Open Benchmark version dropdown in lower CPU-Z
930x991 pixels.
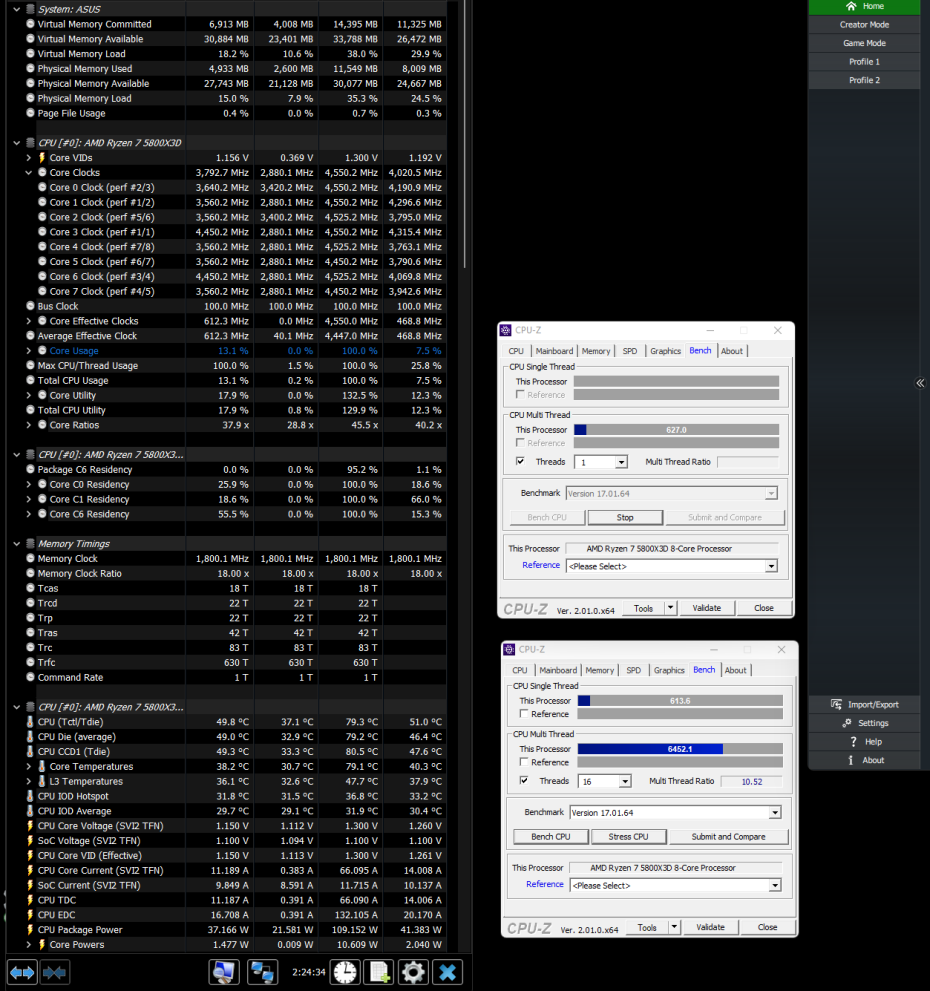coord(774,813)
